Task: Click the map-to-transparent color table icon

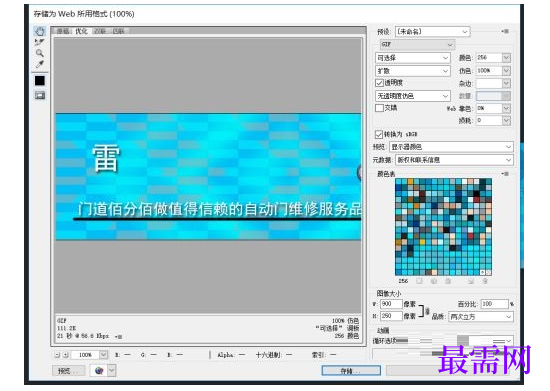Action: 419,281
